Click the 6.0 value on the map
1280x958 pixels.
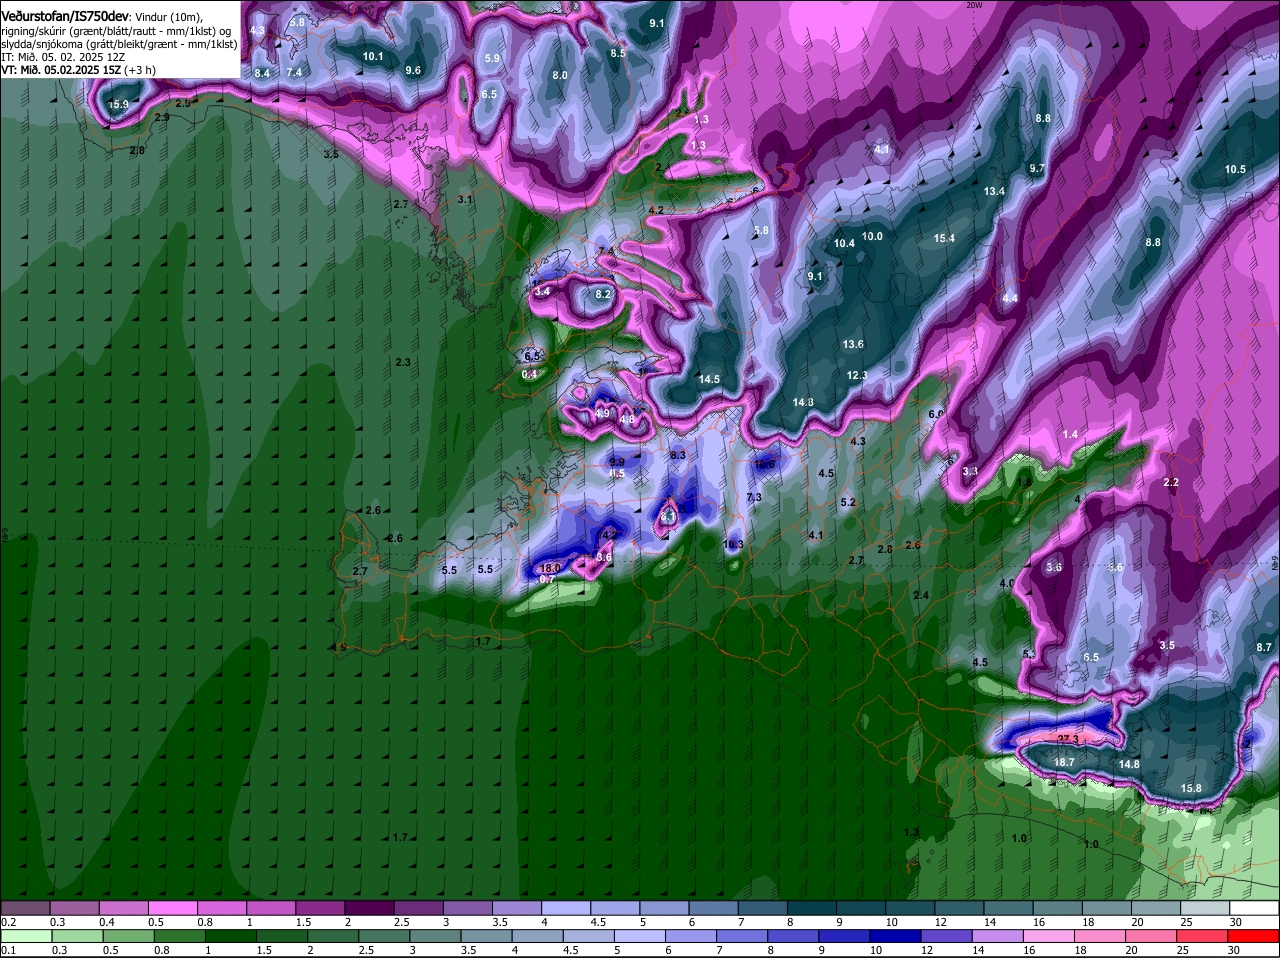tap(936, 413)
